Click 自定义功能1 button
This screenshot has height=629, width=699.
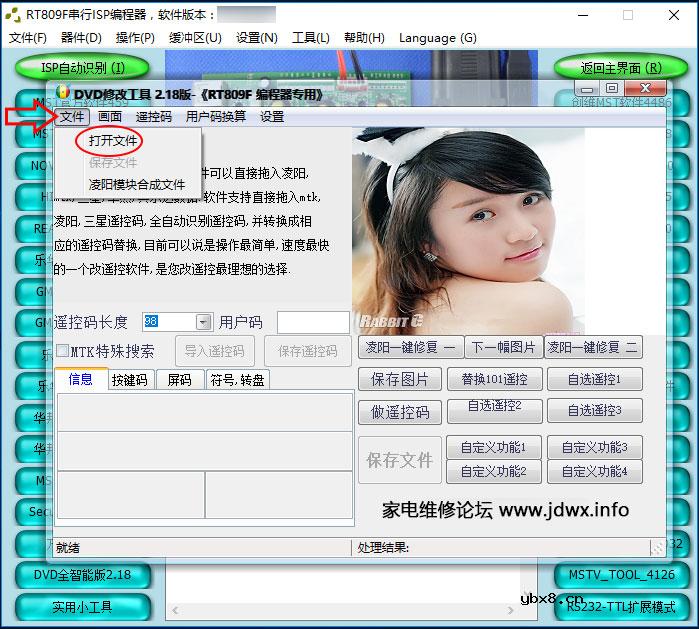[x=494, y=448]
